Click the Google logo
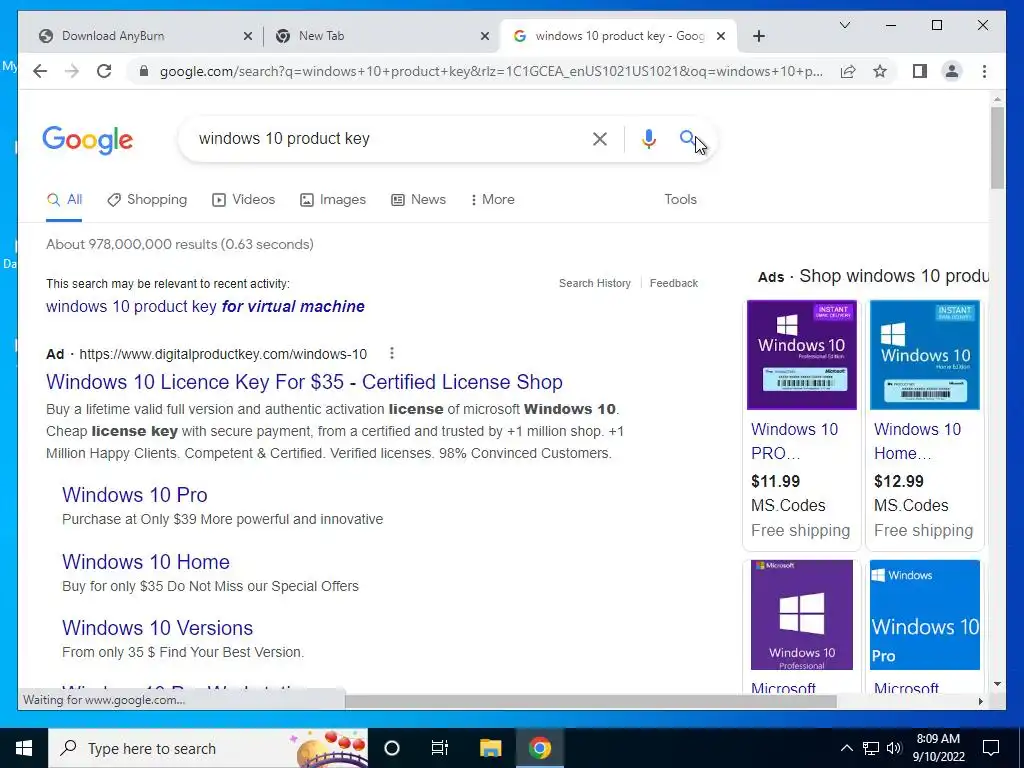This screenshot has width=1024, height=768. pos(88,140)
